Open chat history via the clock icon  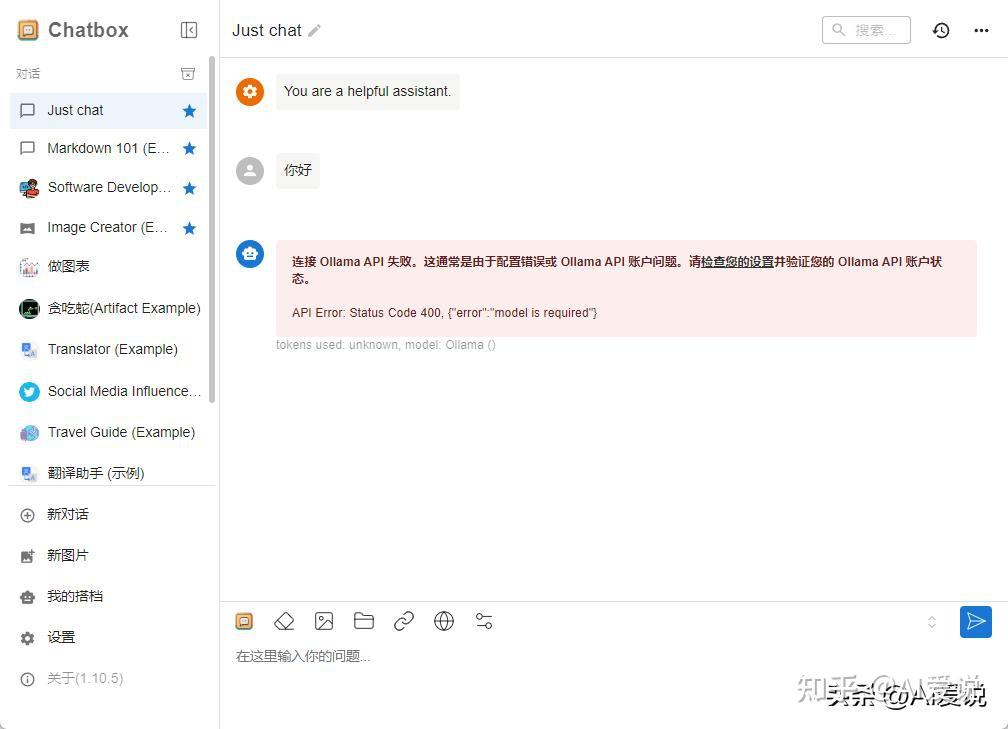pyautogui.click(x=940, y=30)
